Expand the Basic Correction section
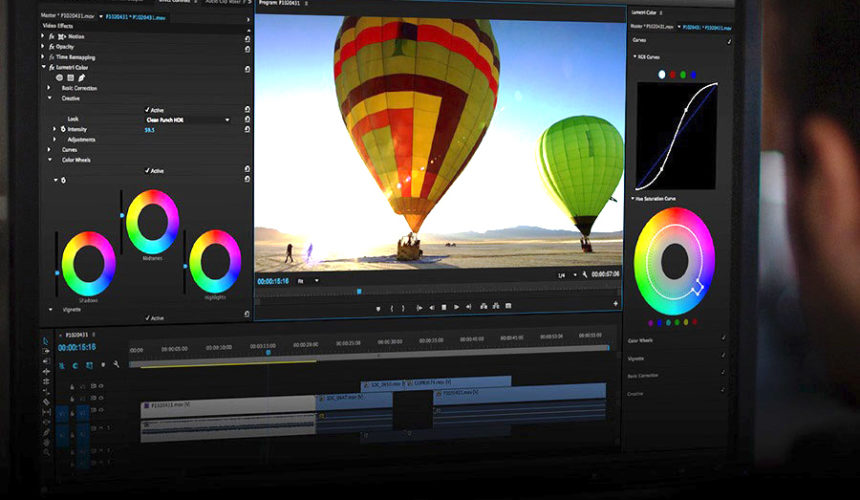 coord(49,88)
